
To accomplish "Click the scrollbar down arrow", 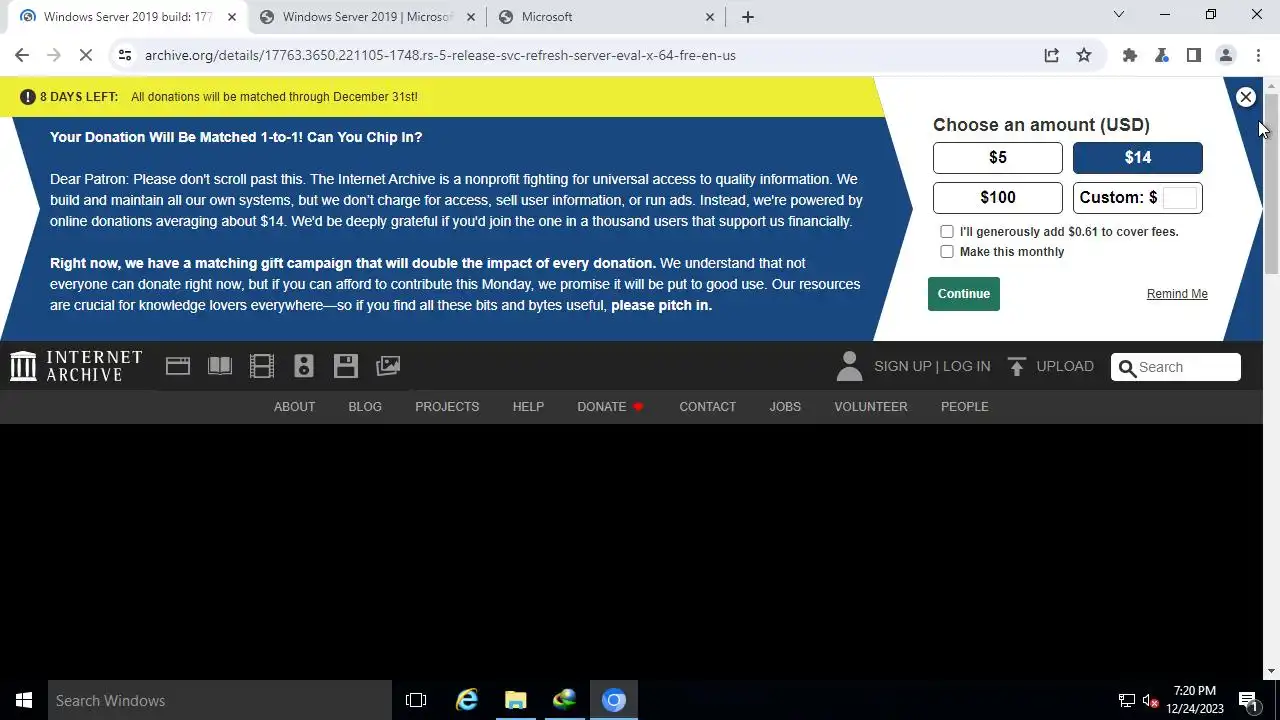I will pos(1271,672).
